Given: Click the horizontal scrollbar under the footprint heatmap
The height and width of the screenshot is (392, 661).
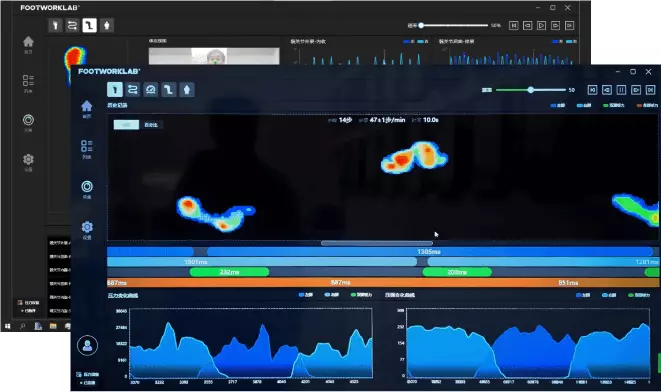Looking at the screenshot, I should (376, 243).
